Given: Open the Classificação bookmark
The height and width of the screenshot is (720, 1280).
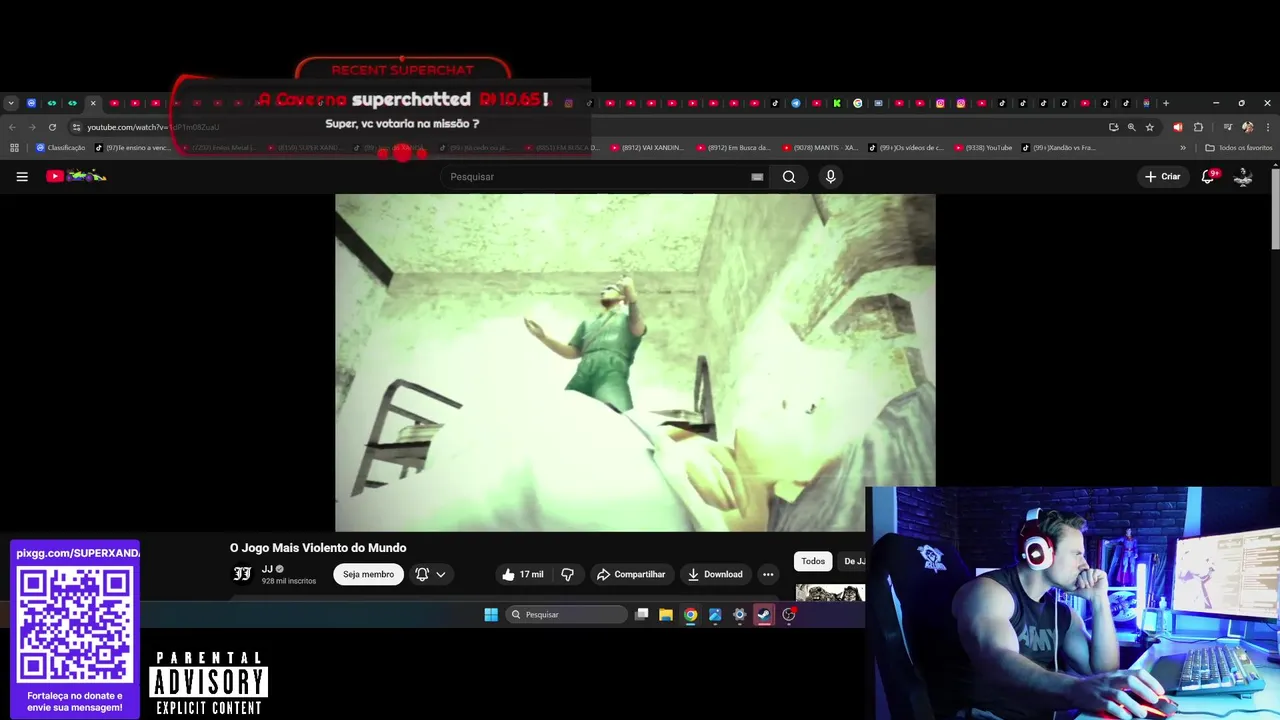Looking at the screenshot, I should tap(60, 148).
